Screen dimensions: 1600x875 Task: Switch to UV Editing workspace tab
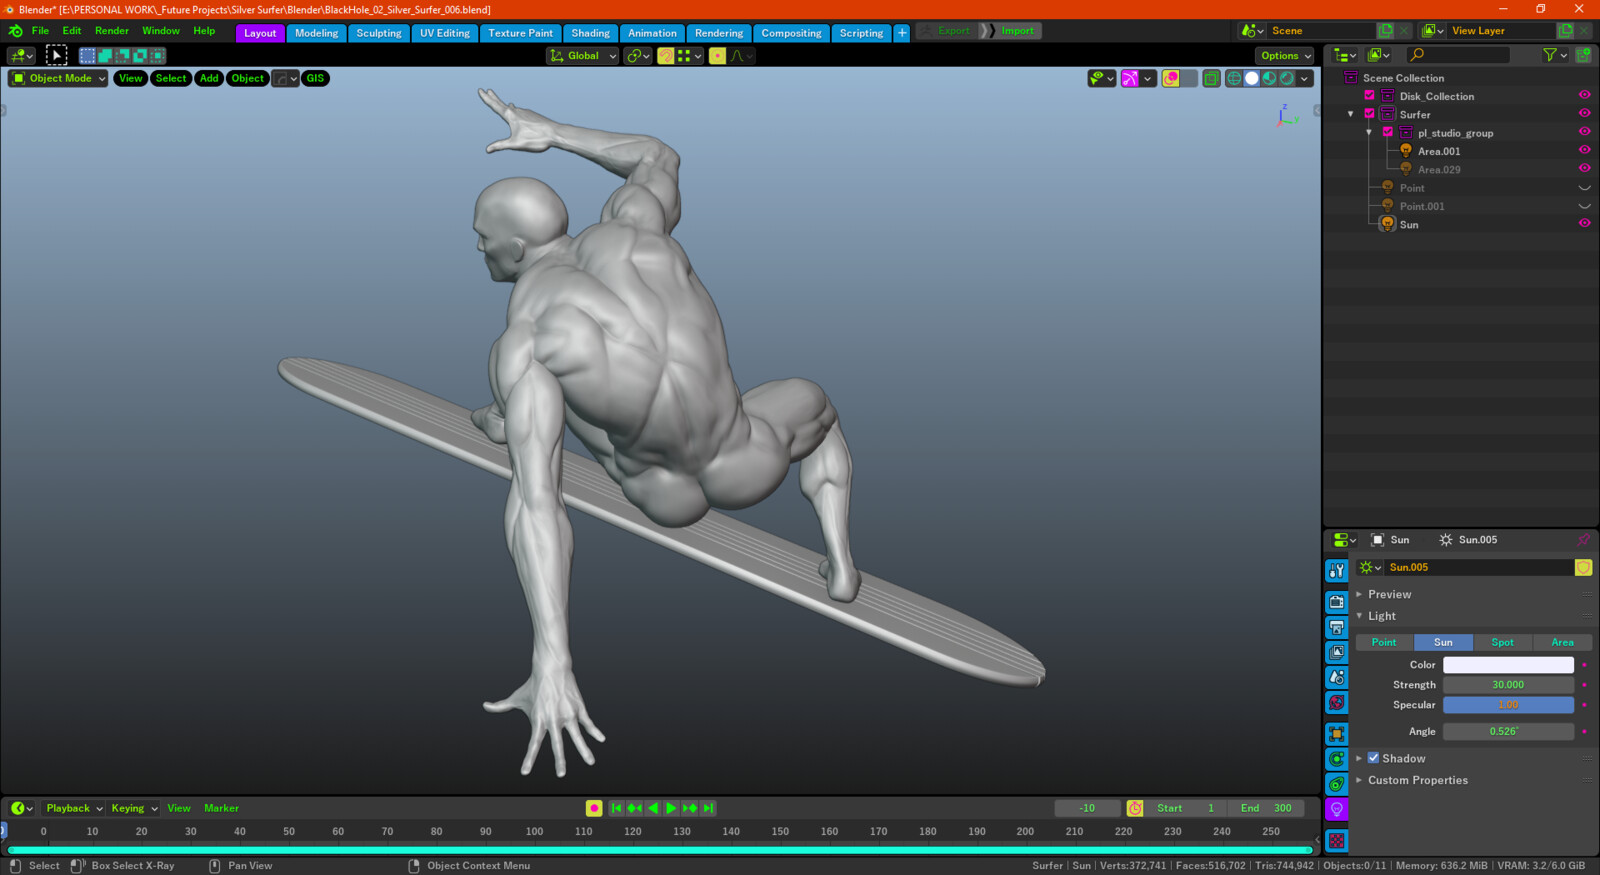tap(445, 33)
